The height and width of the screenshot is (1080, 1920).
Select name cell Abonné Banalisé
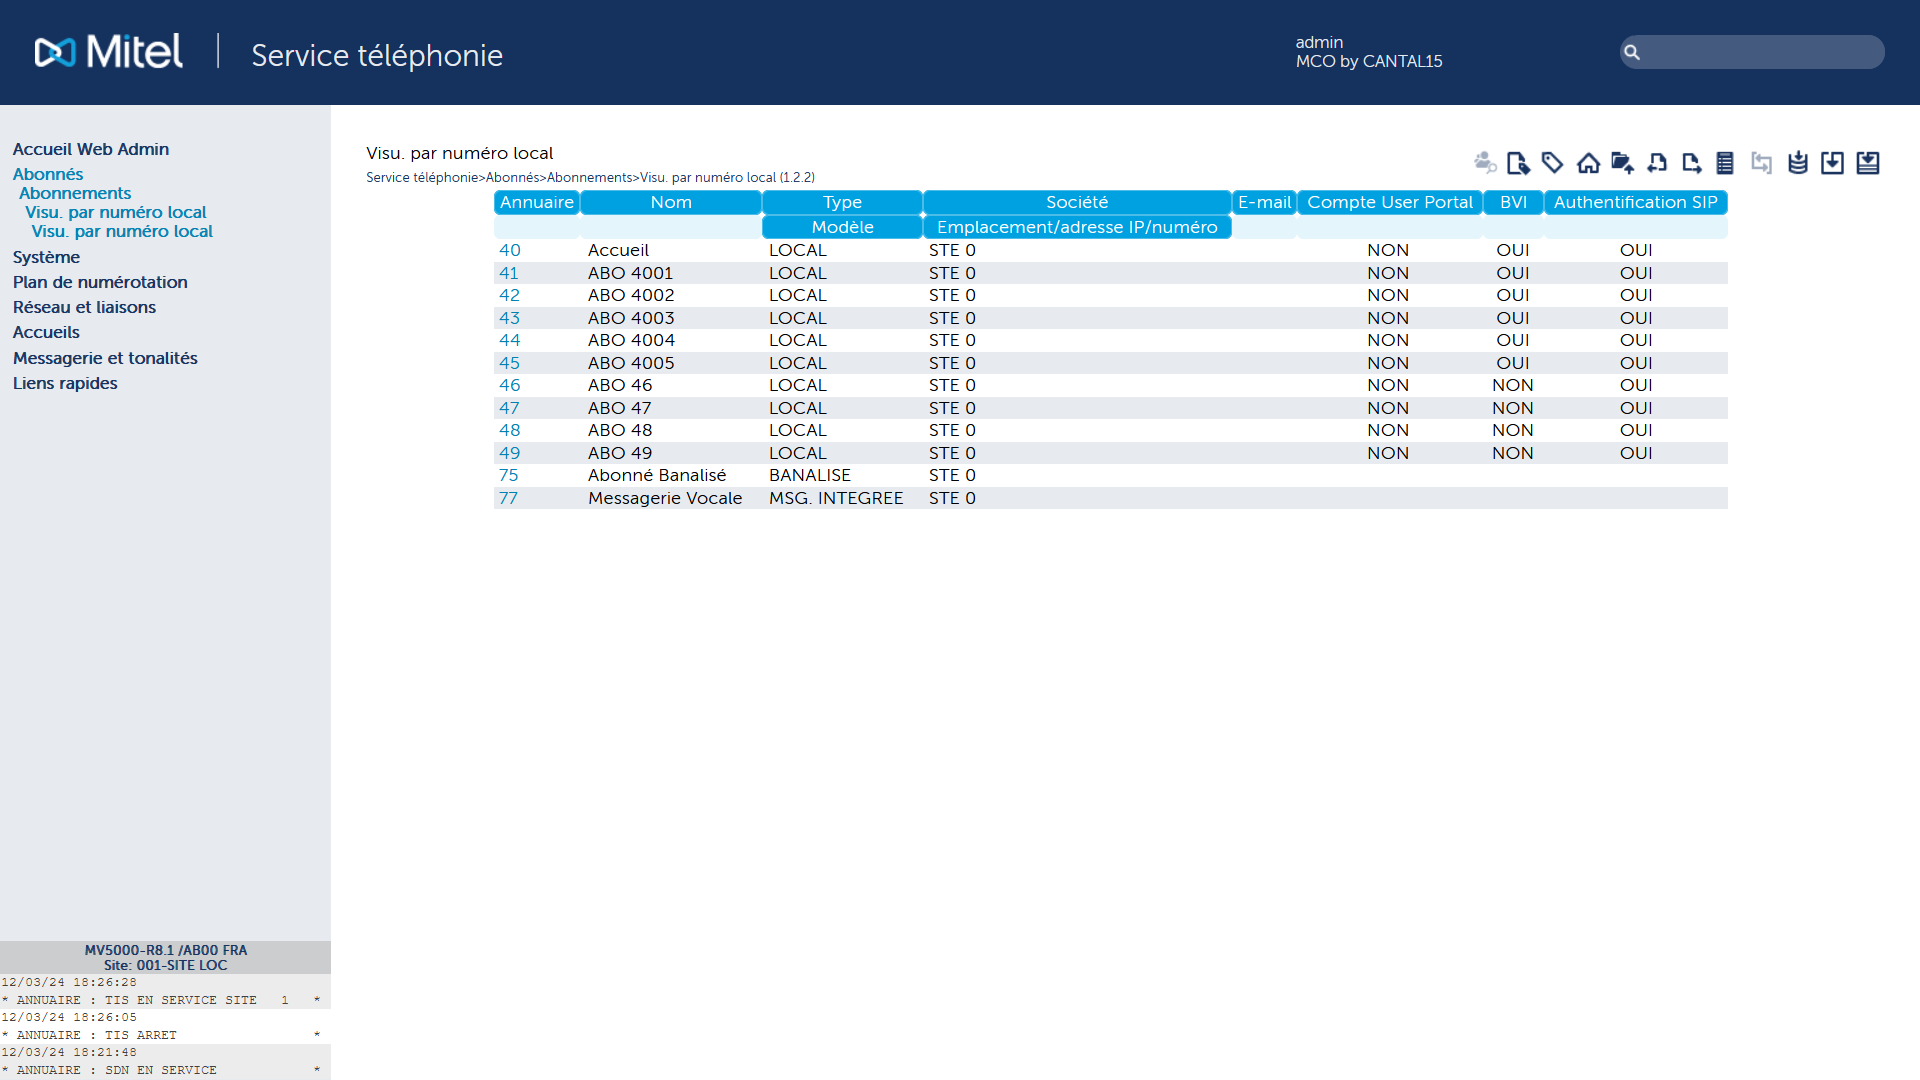[657, 475]
